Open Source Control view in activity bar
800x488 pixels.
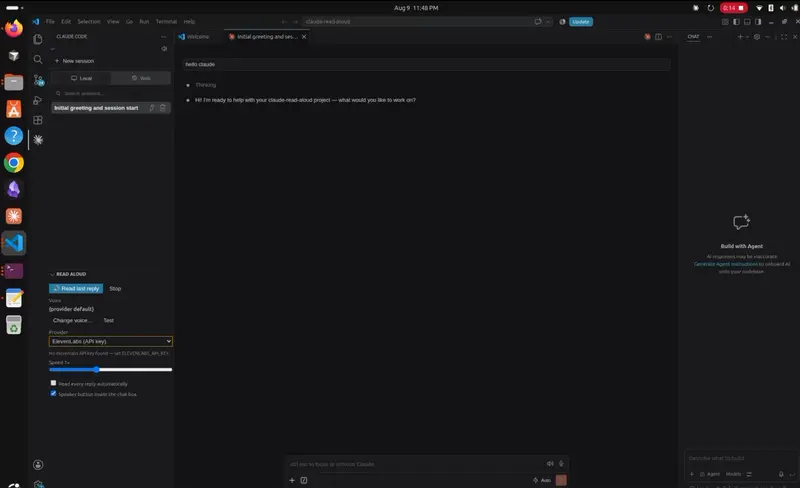click(x=38, y=80)
